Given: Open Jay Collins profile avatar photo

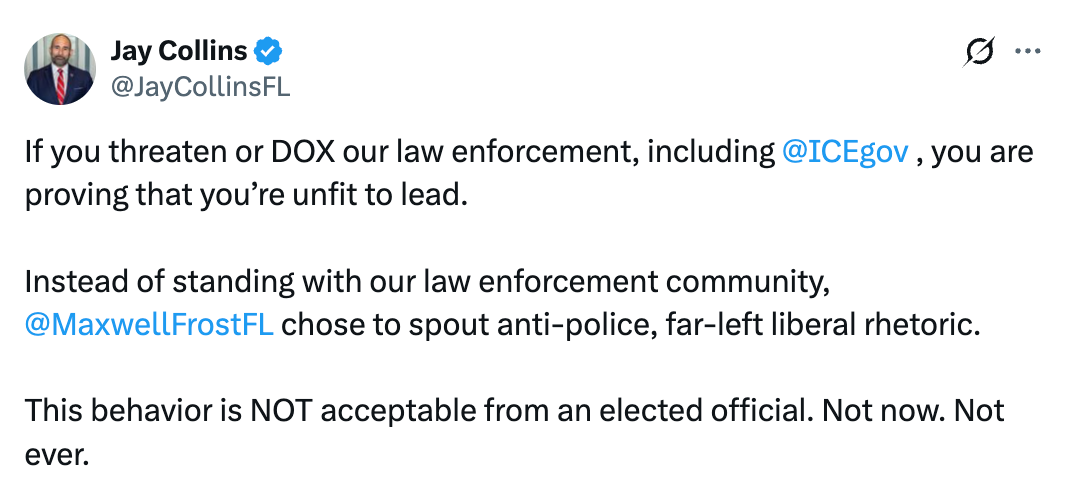Looking at the screenshot, I should (66, 69).
